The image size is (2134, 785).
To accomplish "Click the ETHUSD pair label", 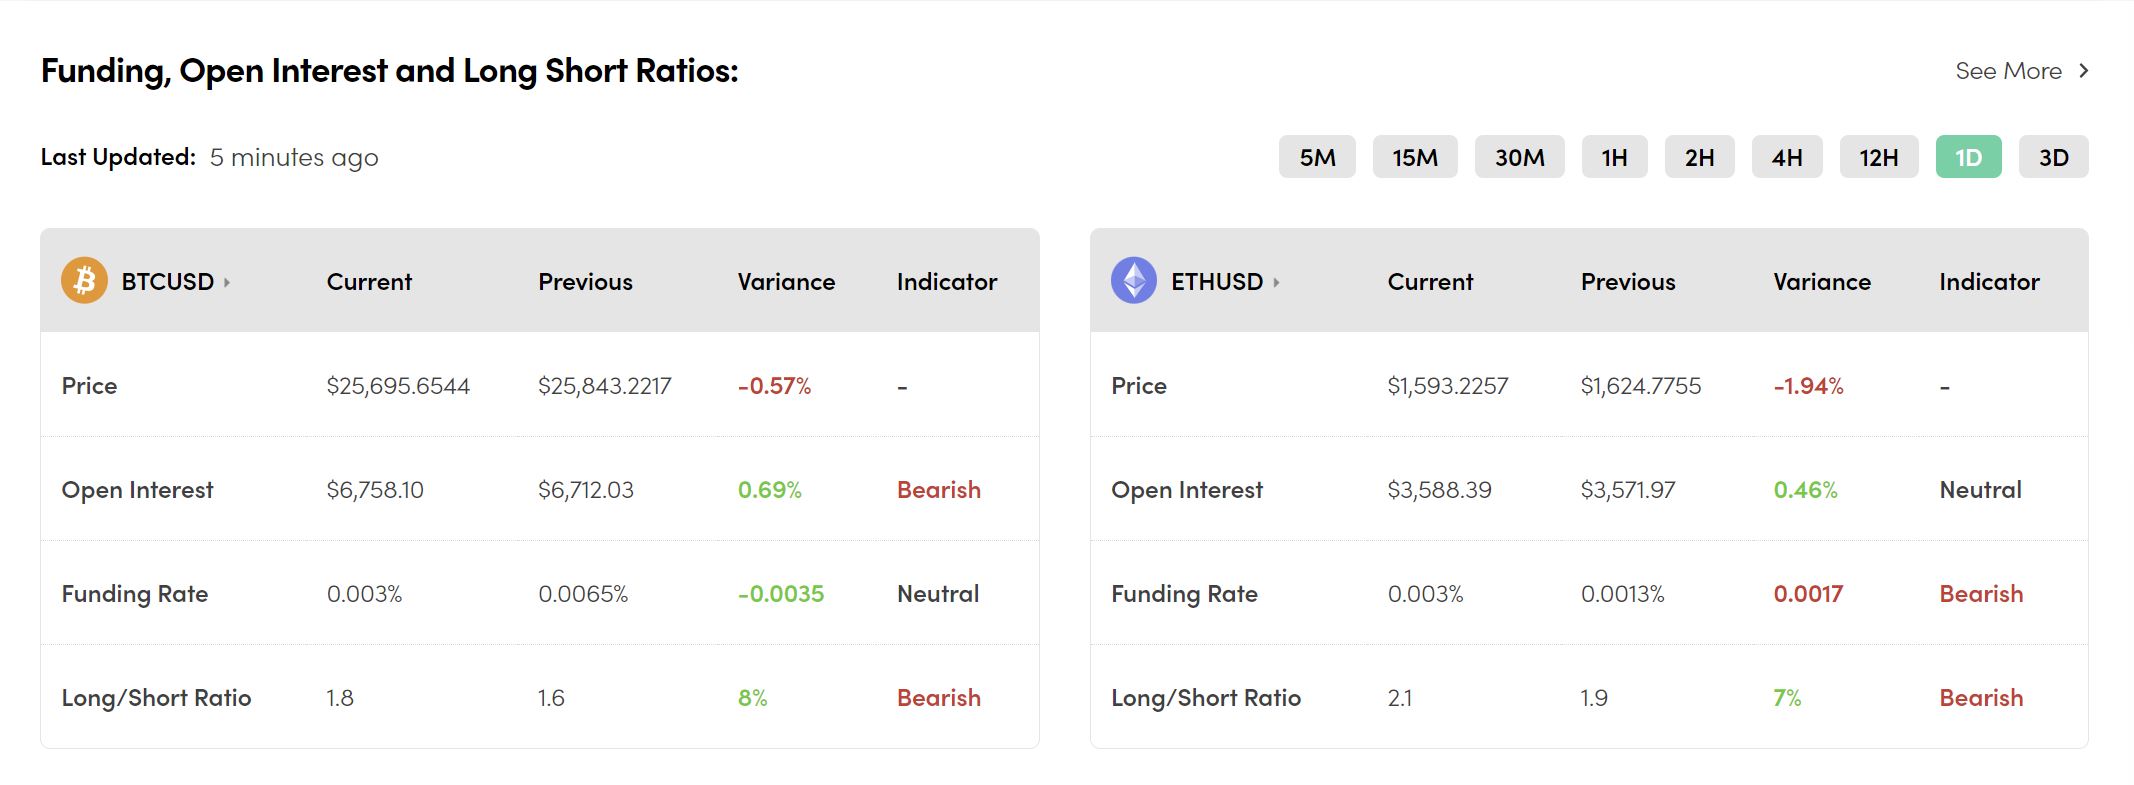I will (1216, 282).
